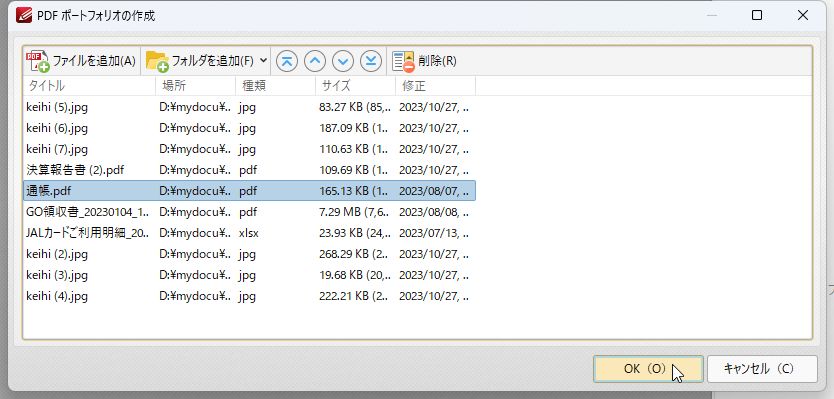The width and height of the screenshot is (834, 399).
Task: Click the 23.93 KB size cell
Action: (355, 233)
